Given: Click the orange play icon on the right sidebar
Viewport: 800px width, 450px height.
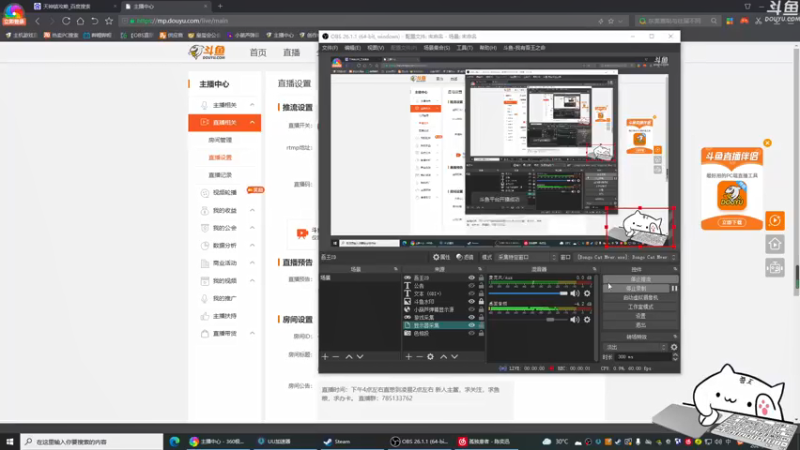Looking at the screenshot, I should point(775,220).
